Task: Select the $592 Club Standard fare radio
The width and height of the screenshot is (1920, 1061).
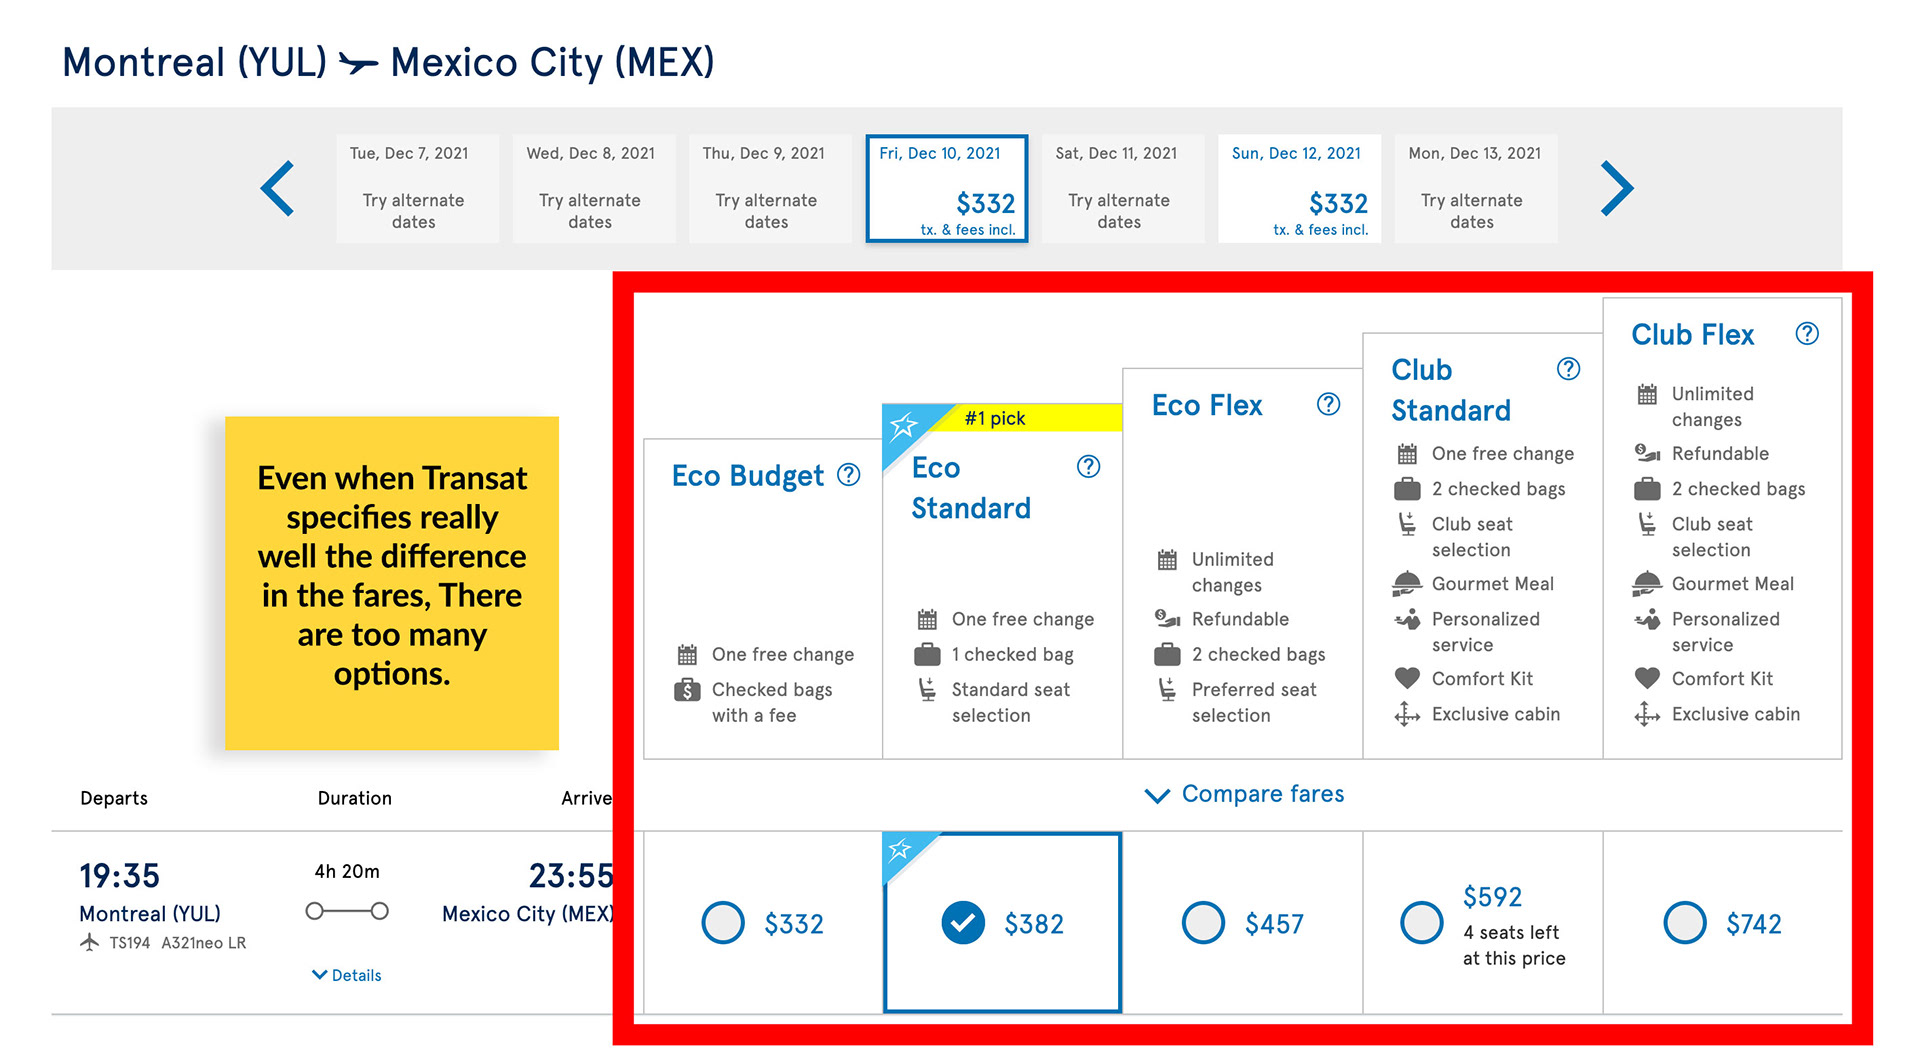Action: 1421,923
